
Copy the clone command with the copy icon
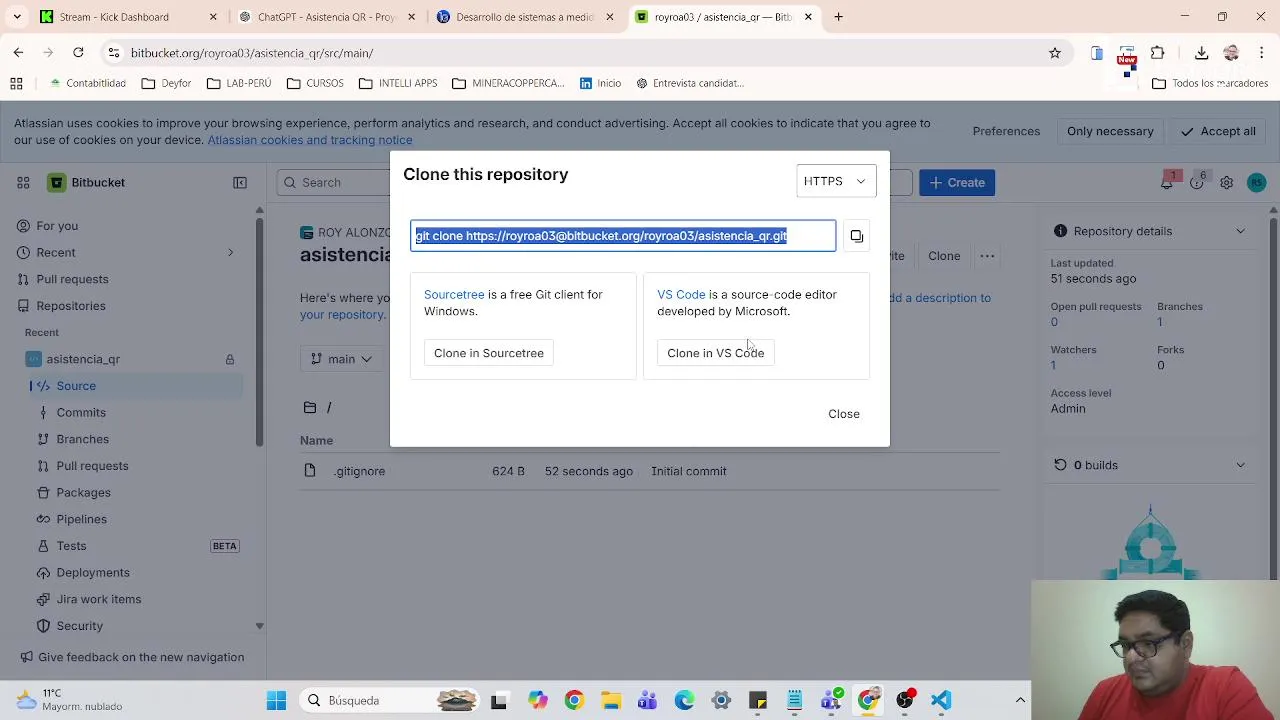tap(857, 236)
